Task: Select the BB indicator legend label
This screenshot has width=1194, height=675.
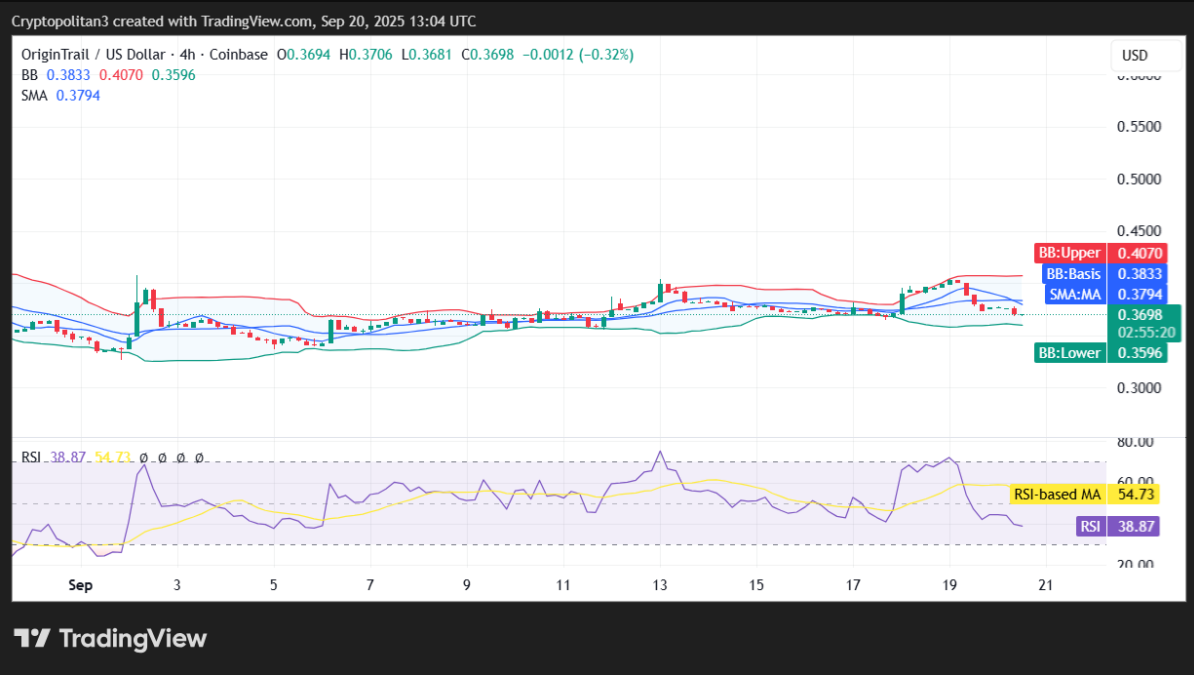Action: (x=29, y=75)
